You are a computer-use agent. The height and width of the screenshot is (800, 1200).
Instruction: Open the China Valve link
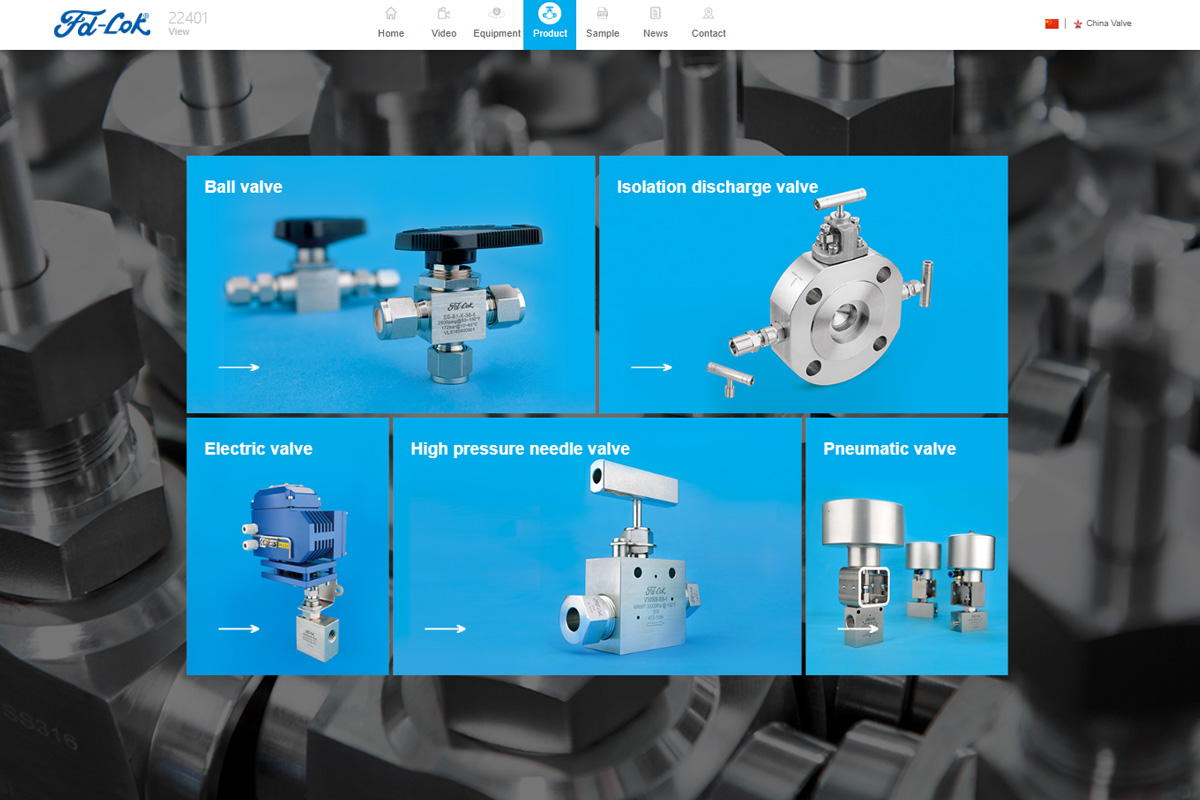[1108, 24]
